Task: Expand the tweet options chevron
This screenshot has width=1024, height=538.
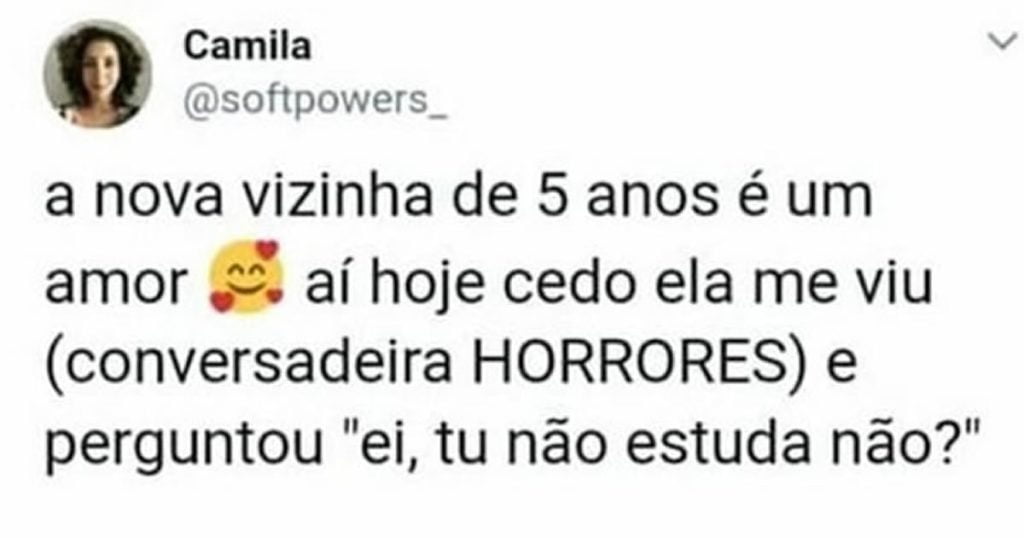Action: click(1004, 42)
